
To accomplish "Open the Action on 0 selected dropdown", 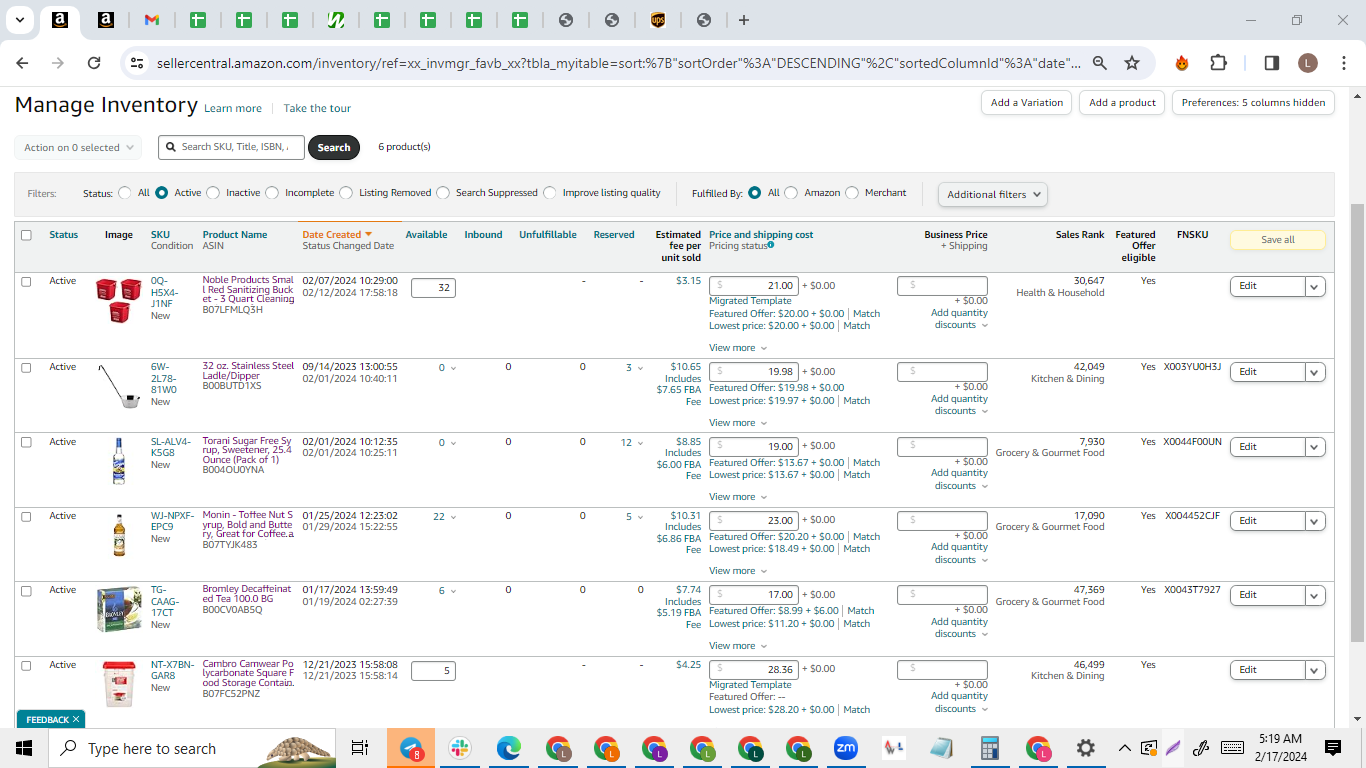I will pyautogui.click(x=78, y=147).
